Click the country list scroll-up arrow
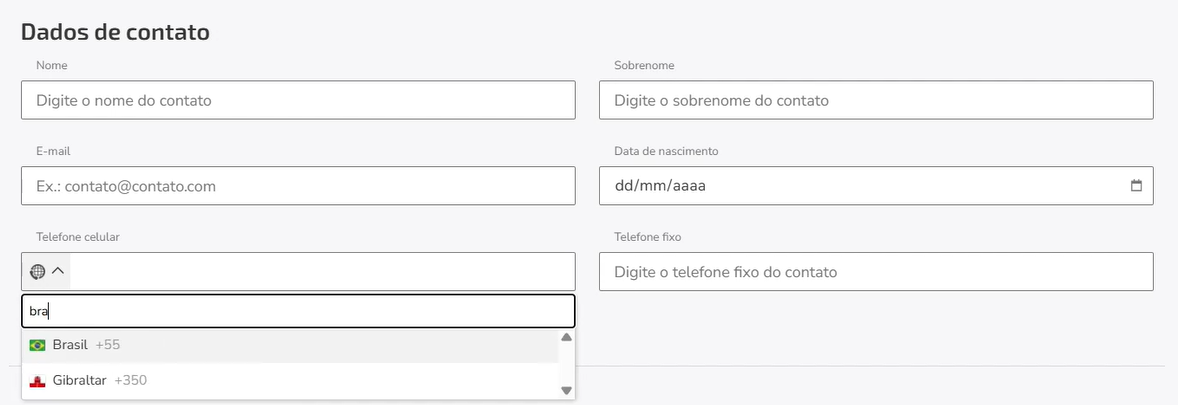1178x405 pixels. [566, 337]
